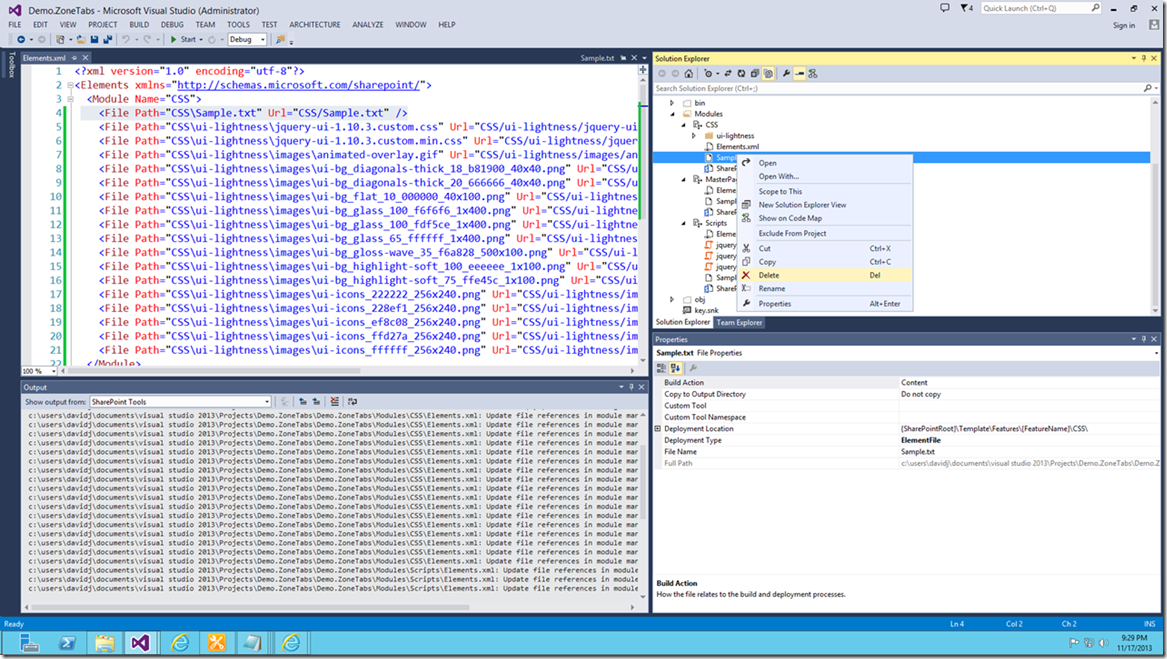Collapse the Modules folder node

click(x=672, y=114)
